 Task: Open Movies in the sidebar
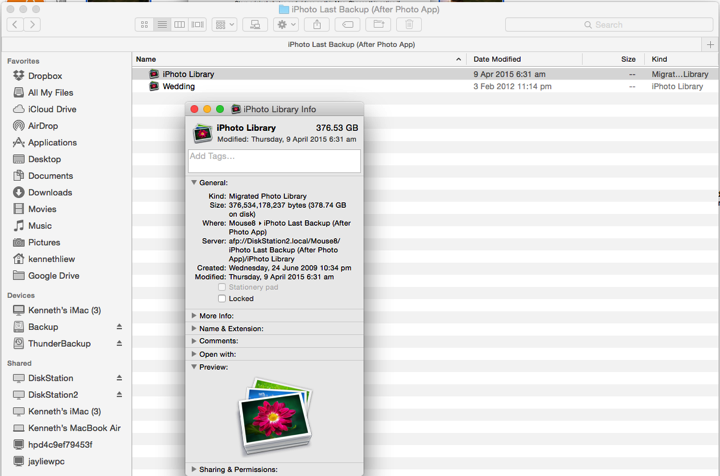[x=42, y=209]
